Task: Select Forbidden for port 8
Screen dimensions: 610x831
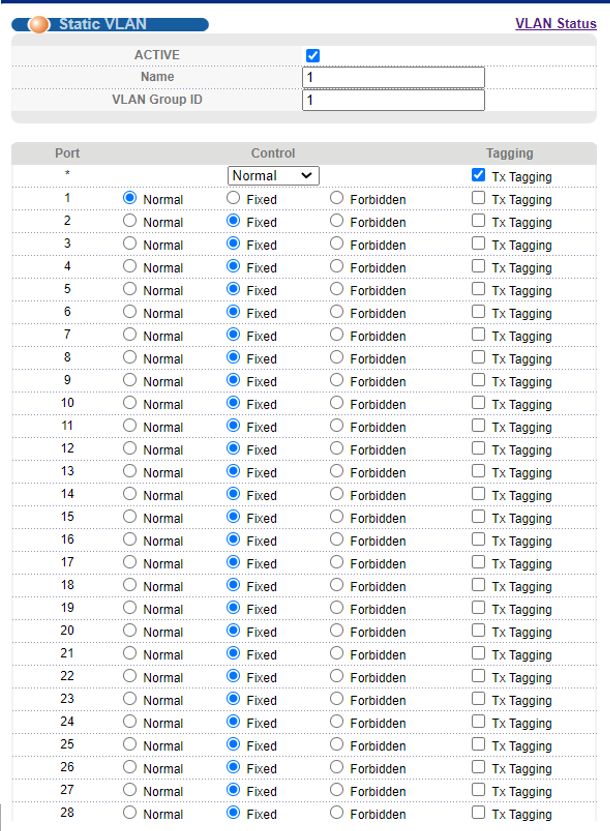Action: point(337,357)
